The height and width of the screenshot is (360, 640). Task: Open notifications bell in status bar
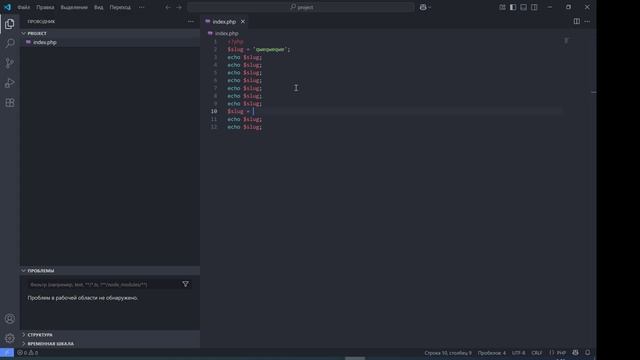tap(588, 353)
